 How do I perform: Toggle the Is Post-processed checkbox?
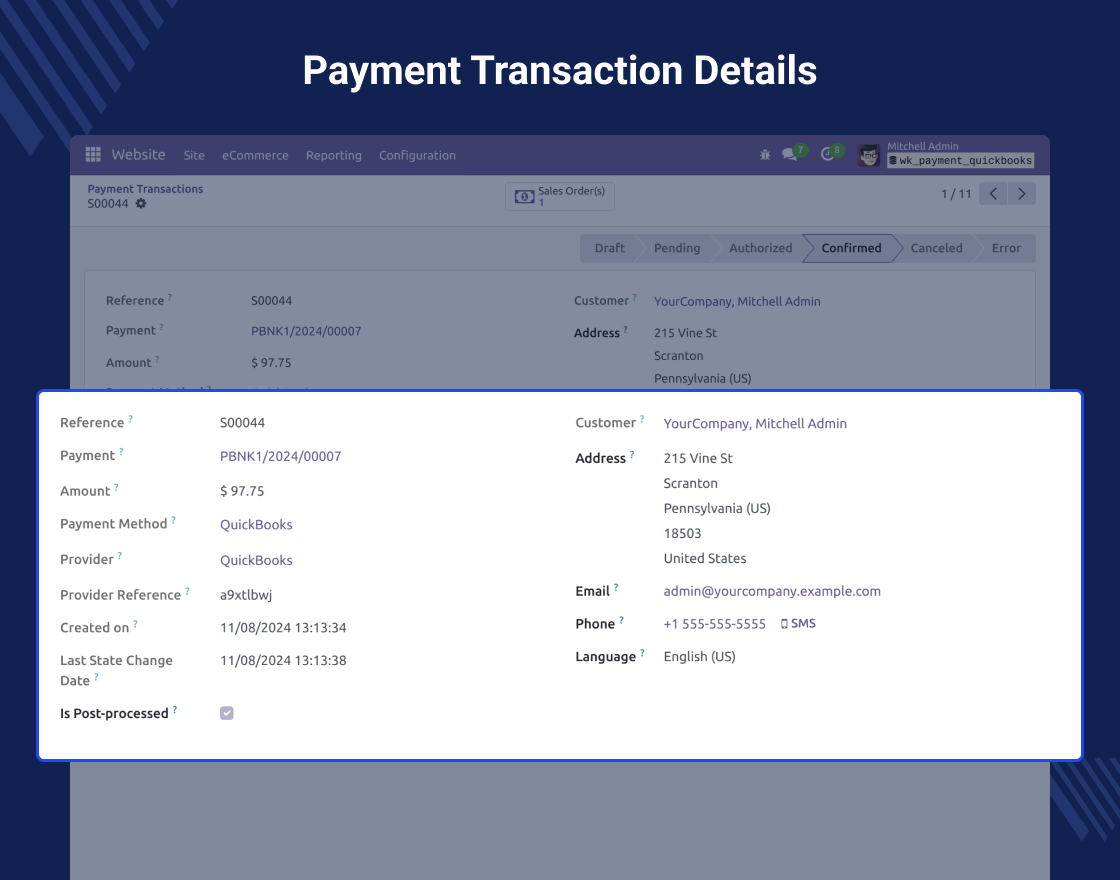tap(226, 713)
